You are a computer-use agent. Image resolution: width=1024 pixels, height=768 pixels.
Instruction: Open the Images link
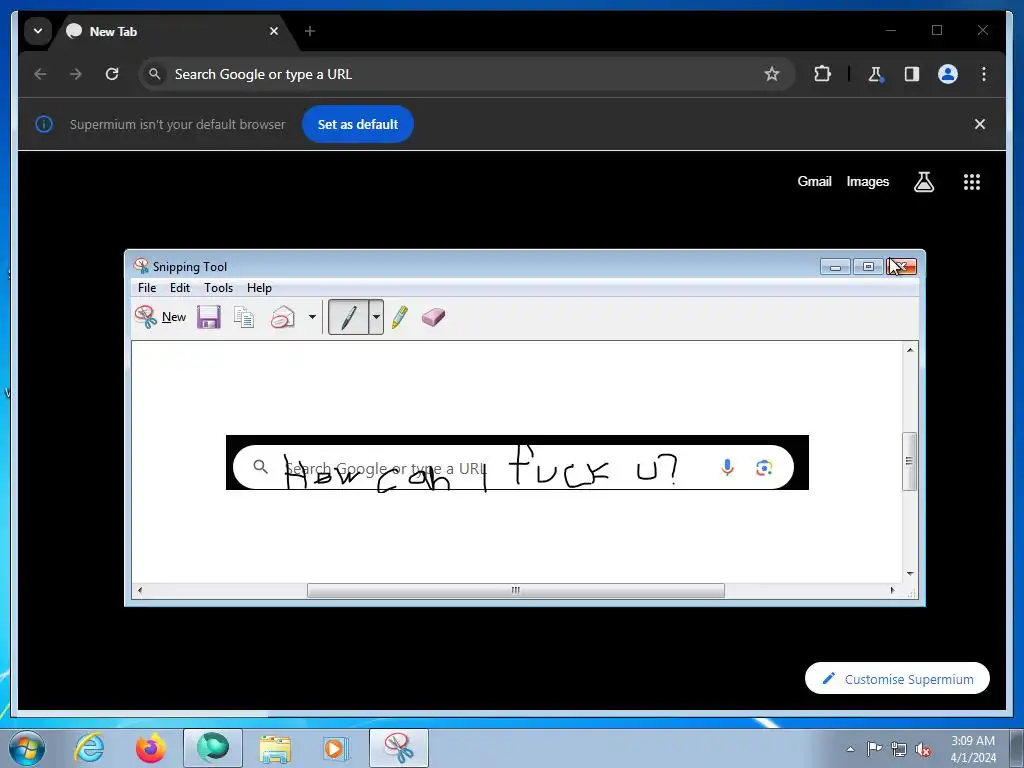click(x=867, y=182)
